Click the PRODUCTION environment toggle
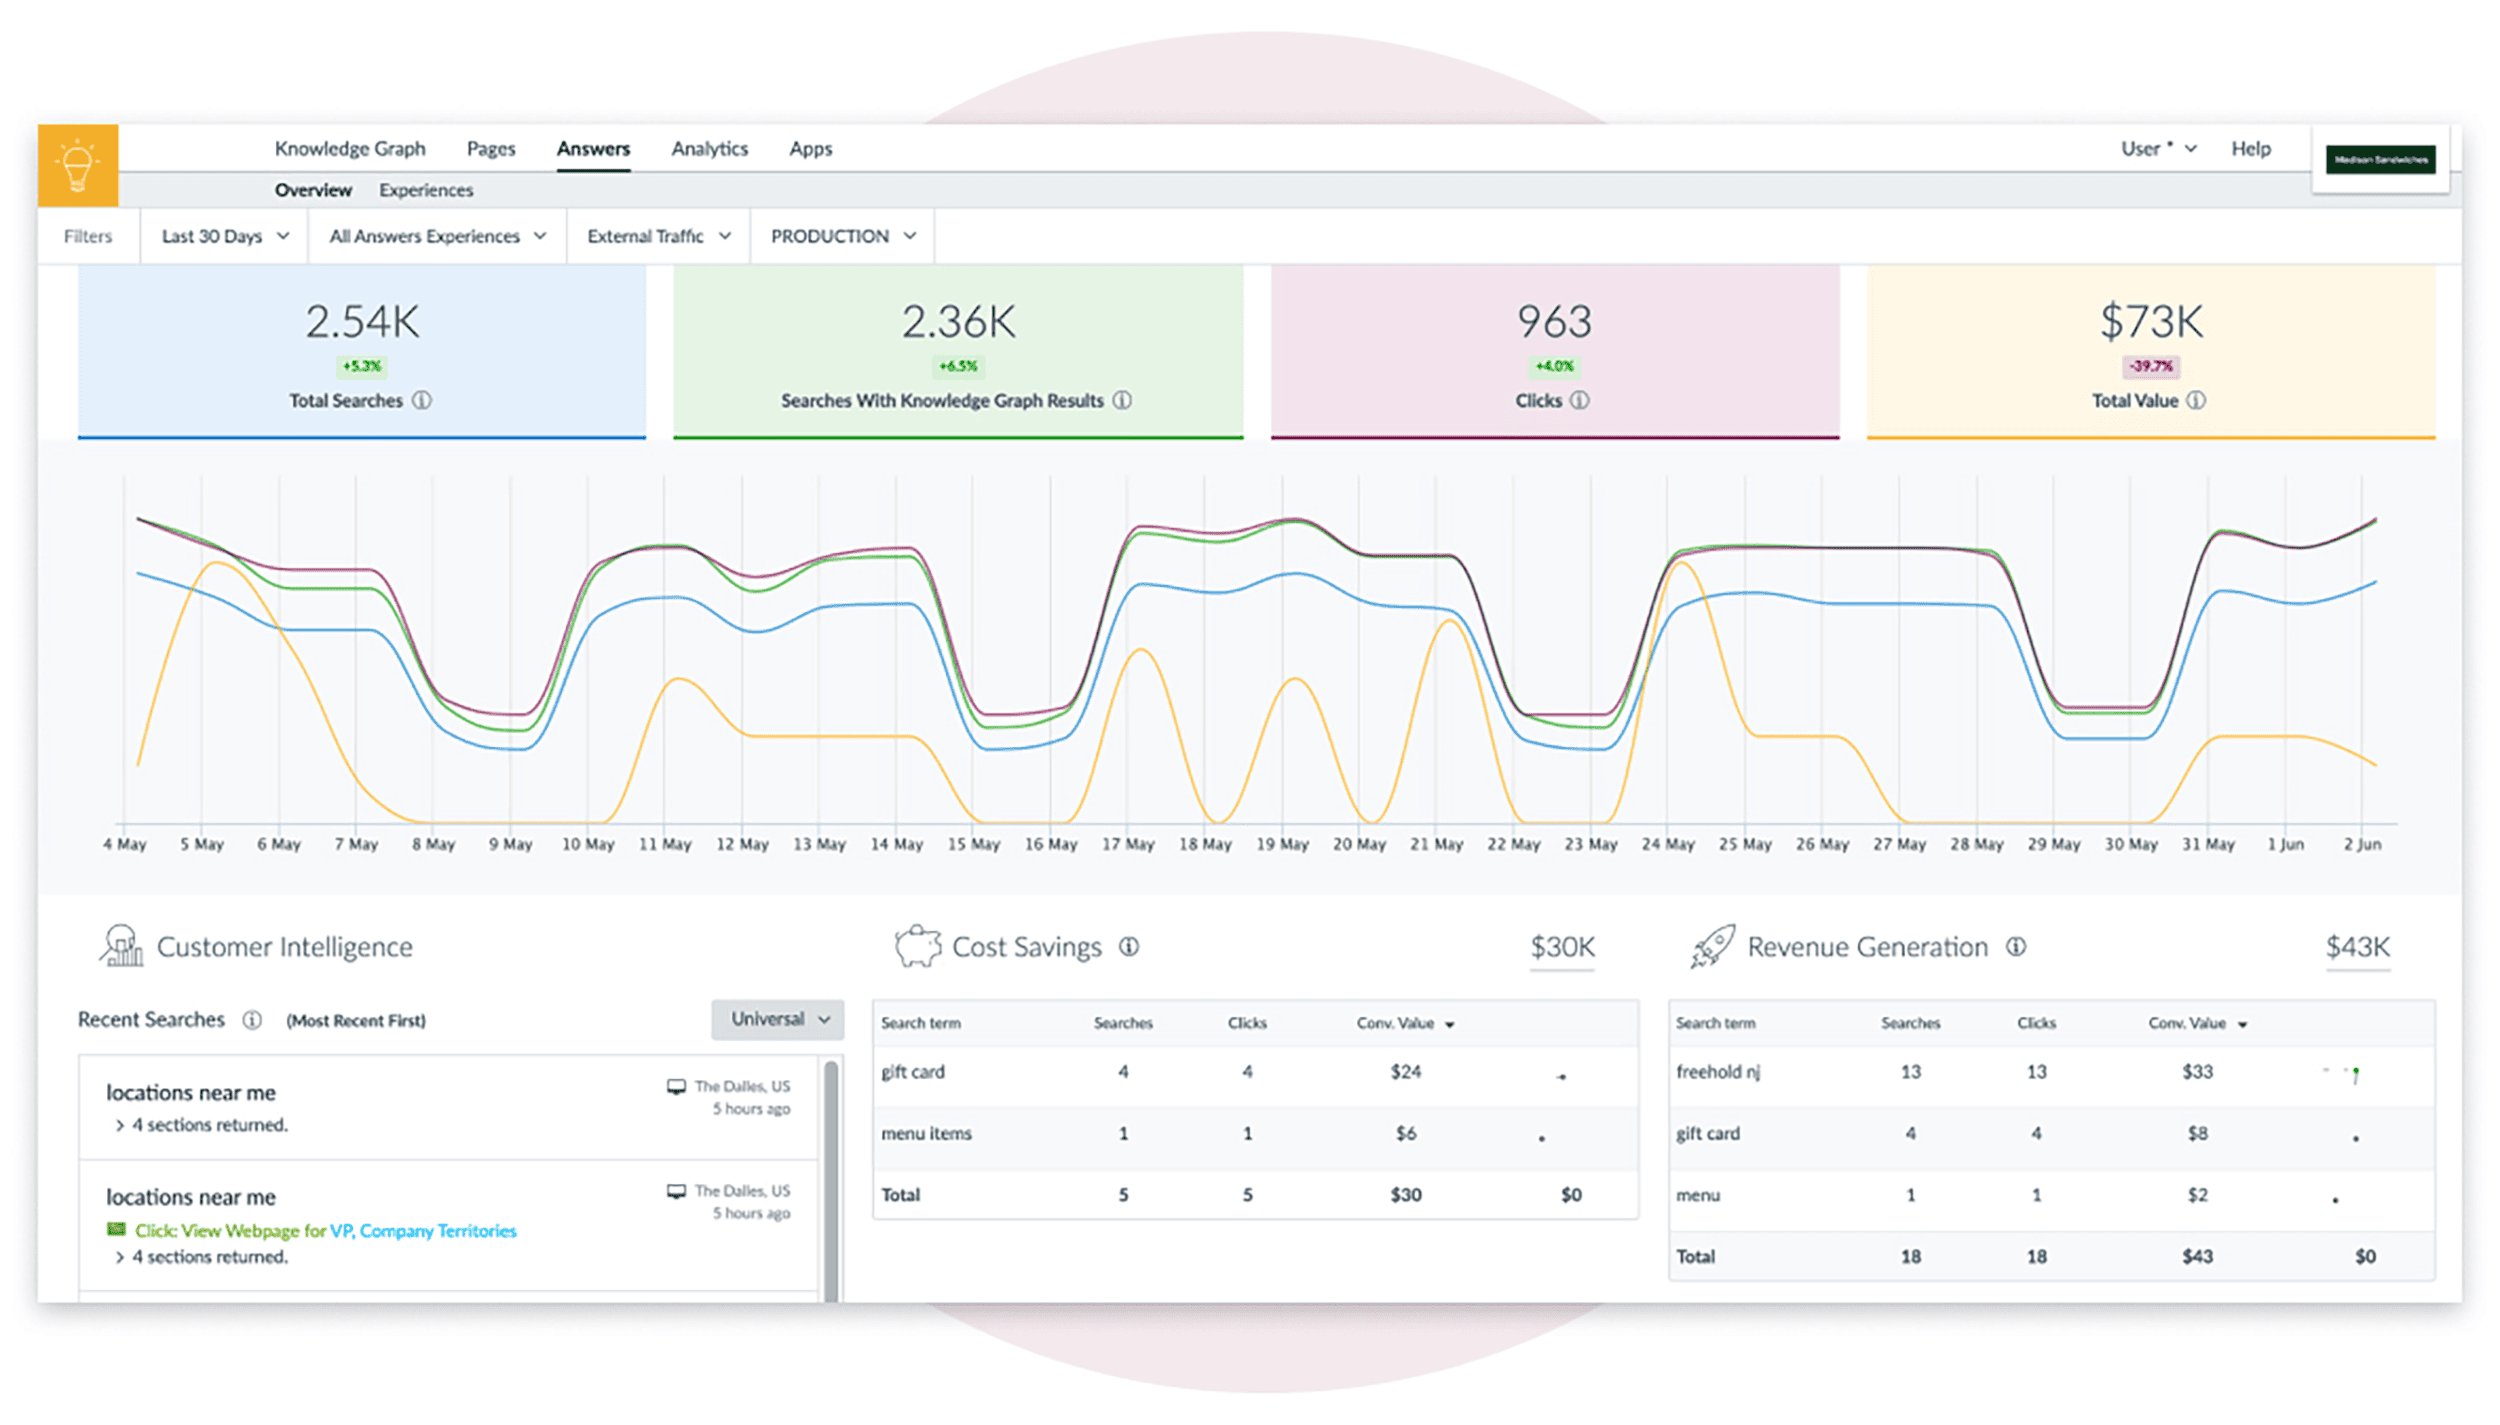 (x=841, y=237)
